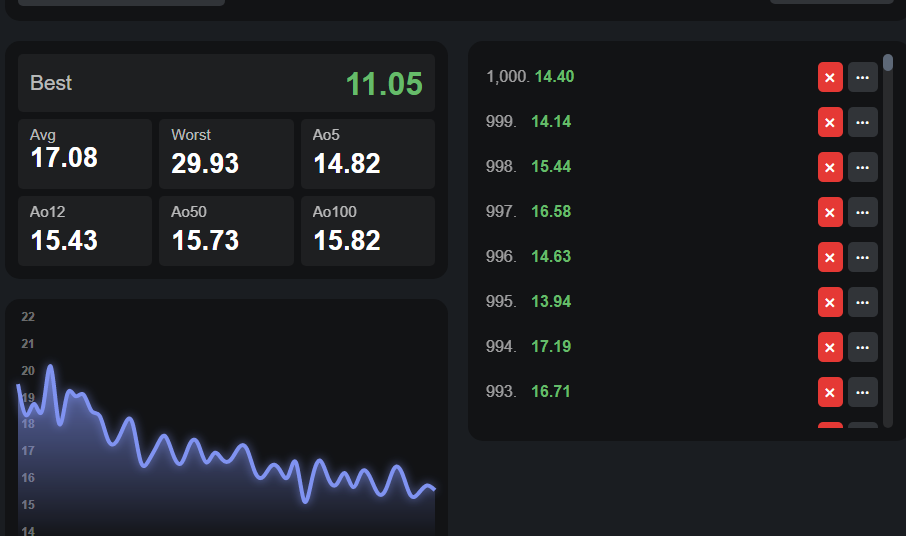
Task: Open the Worst 29.93 stat card
Action: tap(226, 154)
